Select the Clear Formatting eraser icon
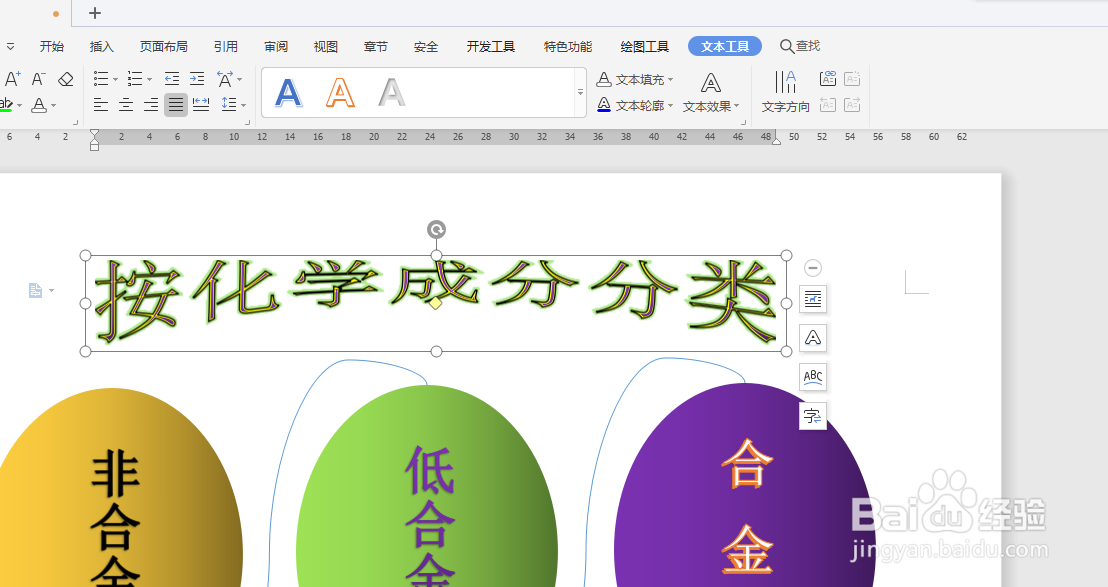The image size is (1108, 587). click(66, 80)
